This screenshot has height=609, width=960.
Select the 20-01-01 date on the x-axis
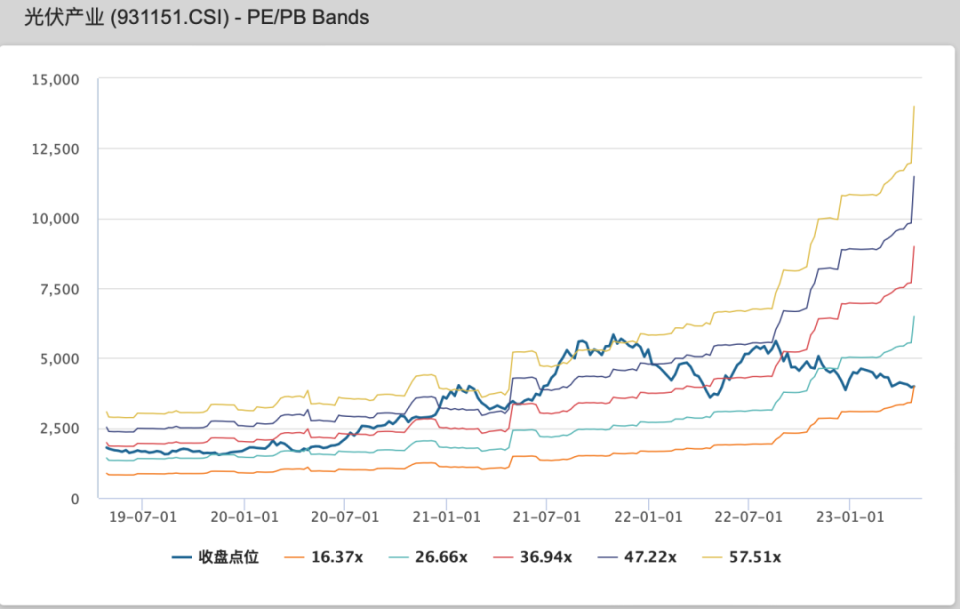pos(242,517)
